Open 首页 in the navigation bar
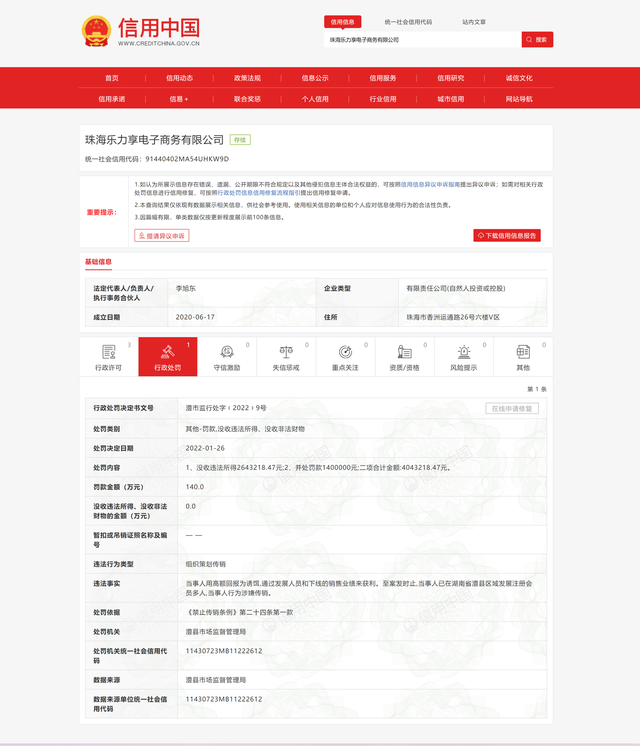640x746 pixels. (112, 78)
